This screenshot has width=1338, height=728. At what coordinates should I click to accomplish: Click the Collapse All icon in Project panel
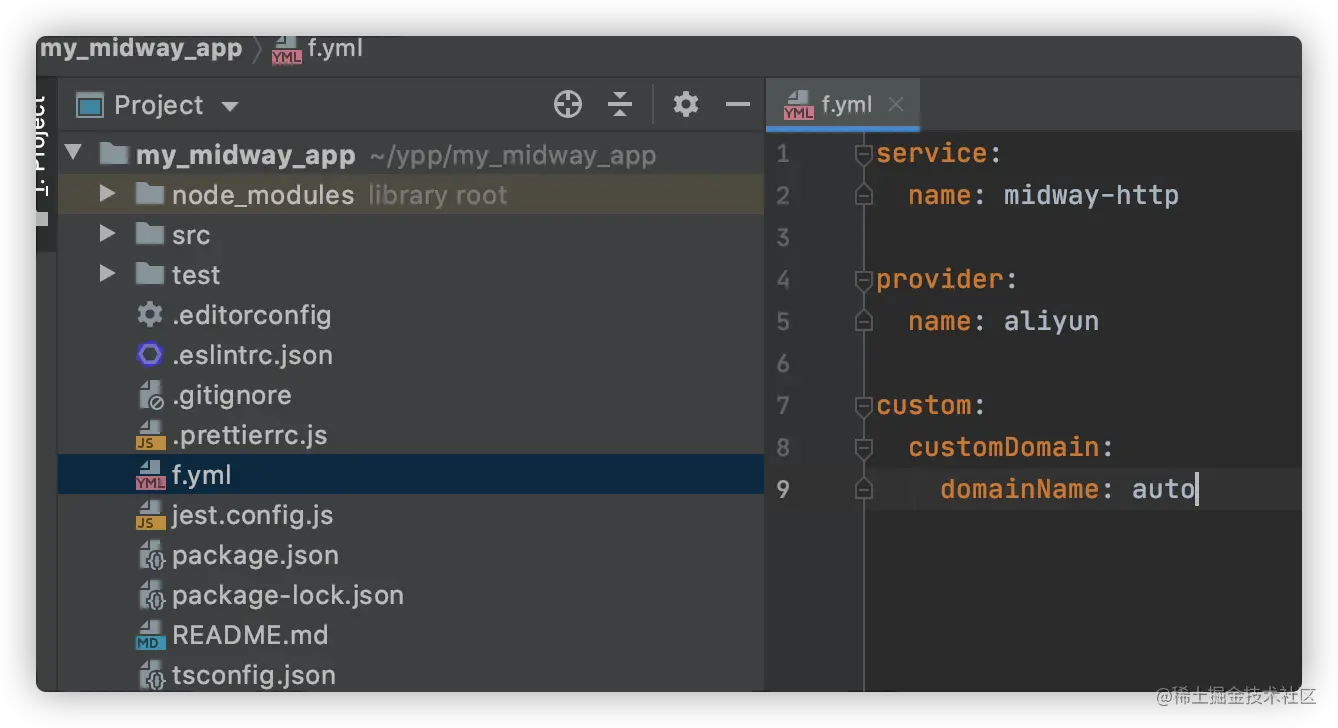coord(620,104)
